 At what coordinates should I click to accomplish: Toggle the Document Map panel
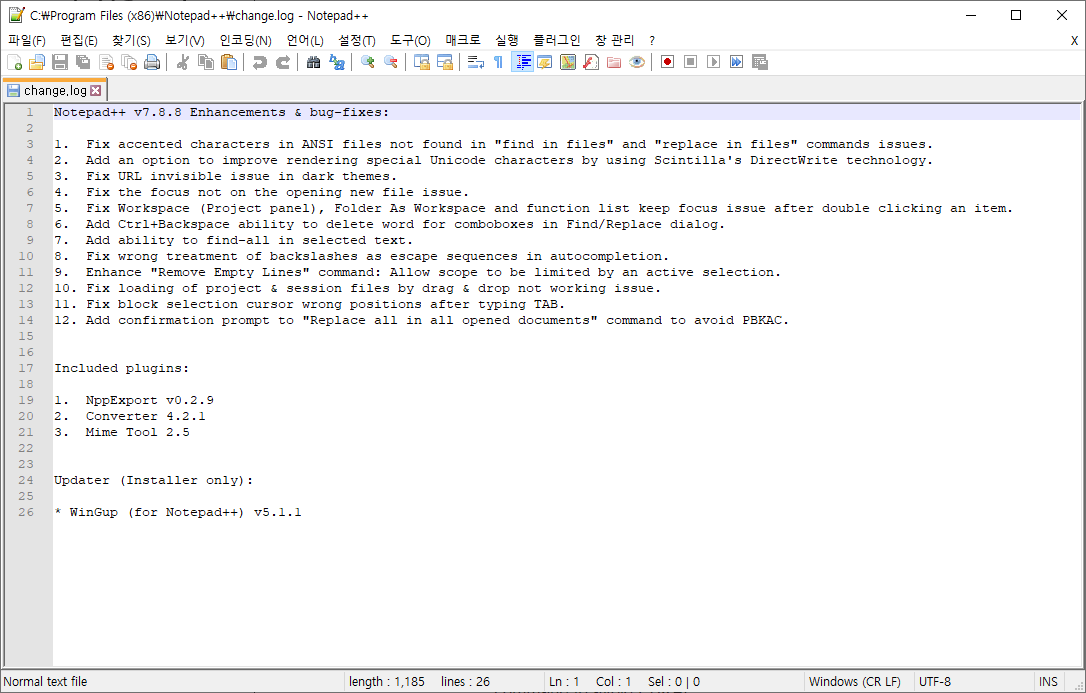(568, 62)
